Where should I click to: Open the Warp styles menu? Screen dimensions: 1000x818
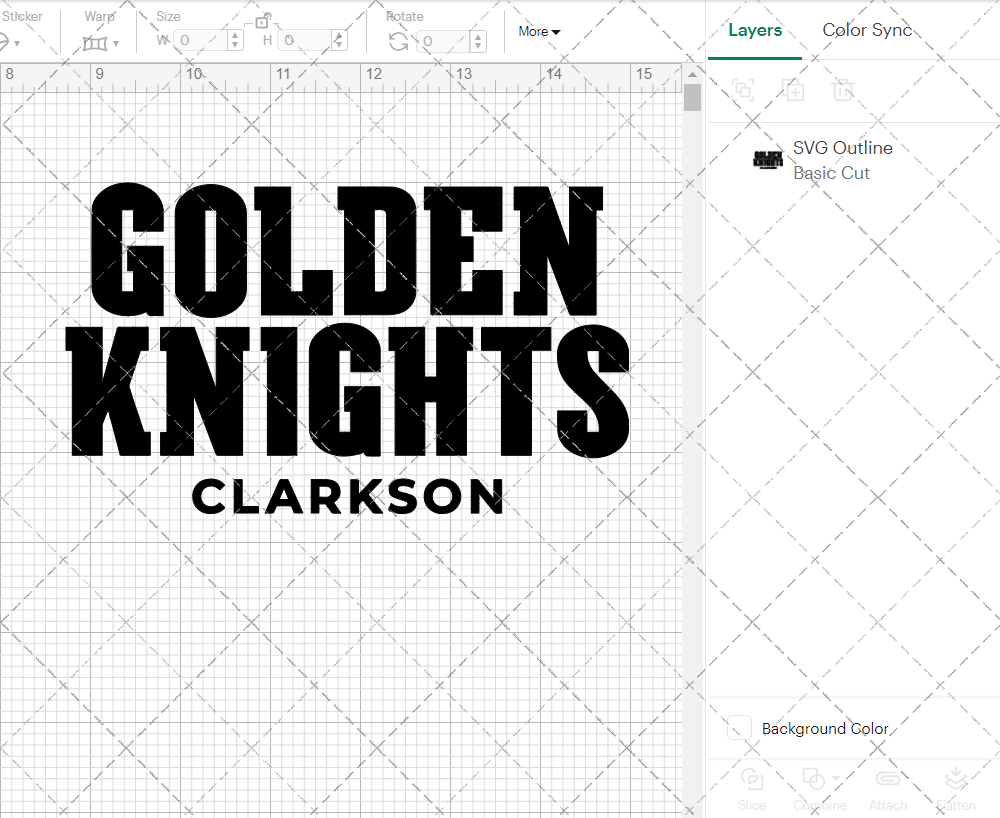click(x=113, y=41)
